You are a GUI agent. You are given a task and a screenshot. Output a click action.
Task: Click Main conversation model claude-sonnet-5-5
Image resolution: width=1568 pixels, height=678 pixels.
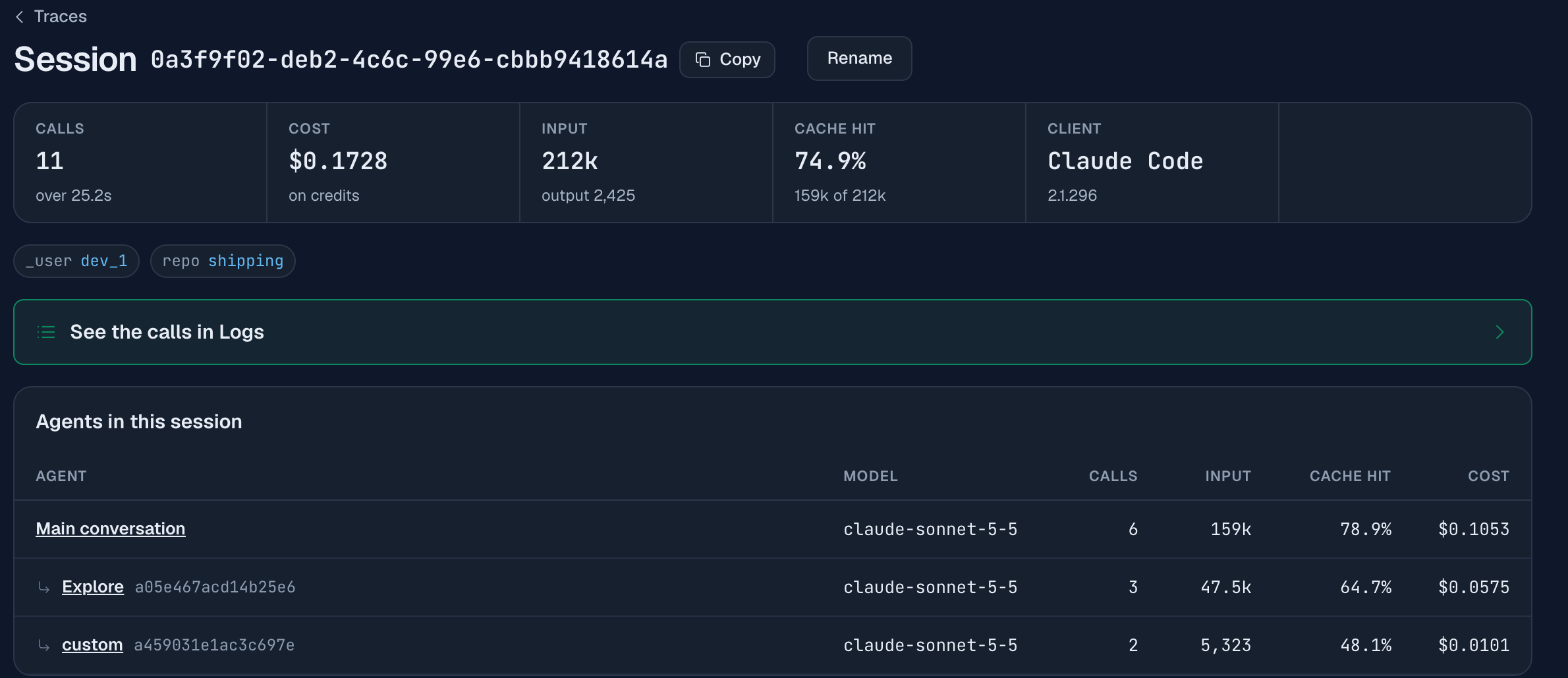930,529
